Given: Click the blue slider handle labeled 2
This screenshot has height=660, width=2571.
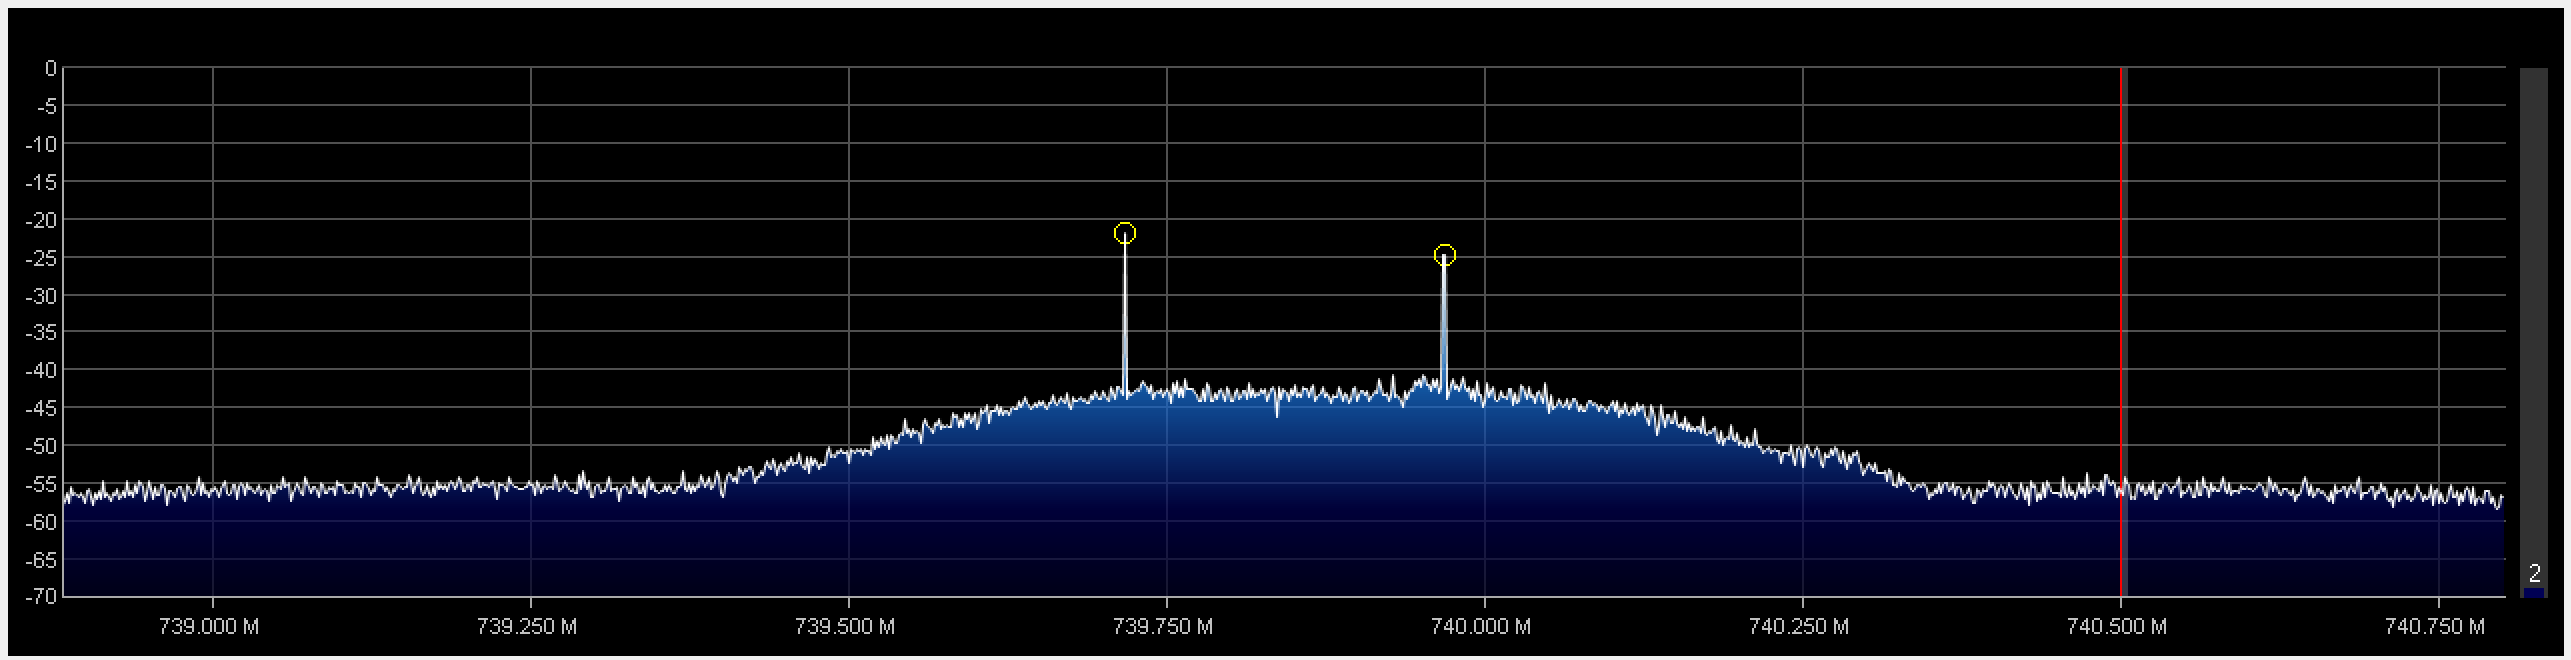Looking at the screenshot, I should tap(2533, 592).
